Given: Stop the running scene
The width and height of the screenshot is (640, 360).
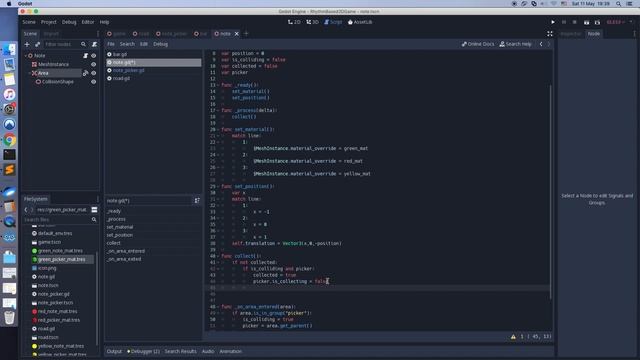Looking at the screenshot, I should [574, 22].
